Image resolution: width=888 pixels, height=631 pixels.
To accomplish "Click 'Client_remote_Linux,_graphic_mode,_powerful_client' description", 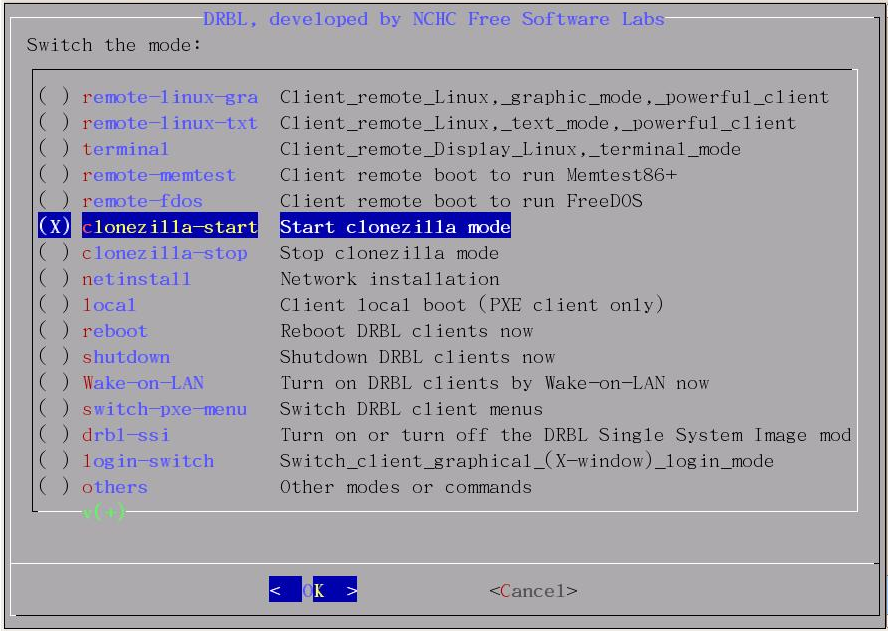I will pyautogui.click(x=554, y=97).
